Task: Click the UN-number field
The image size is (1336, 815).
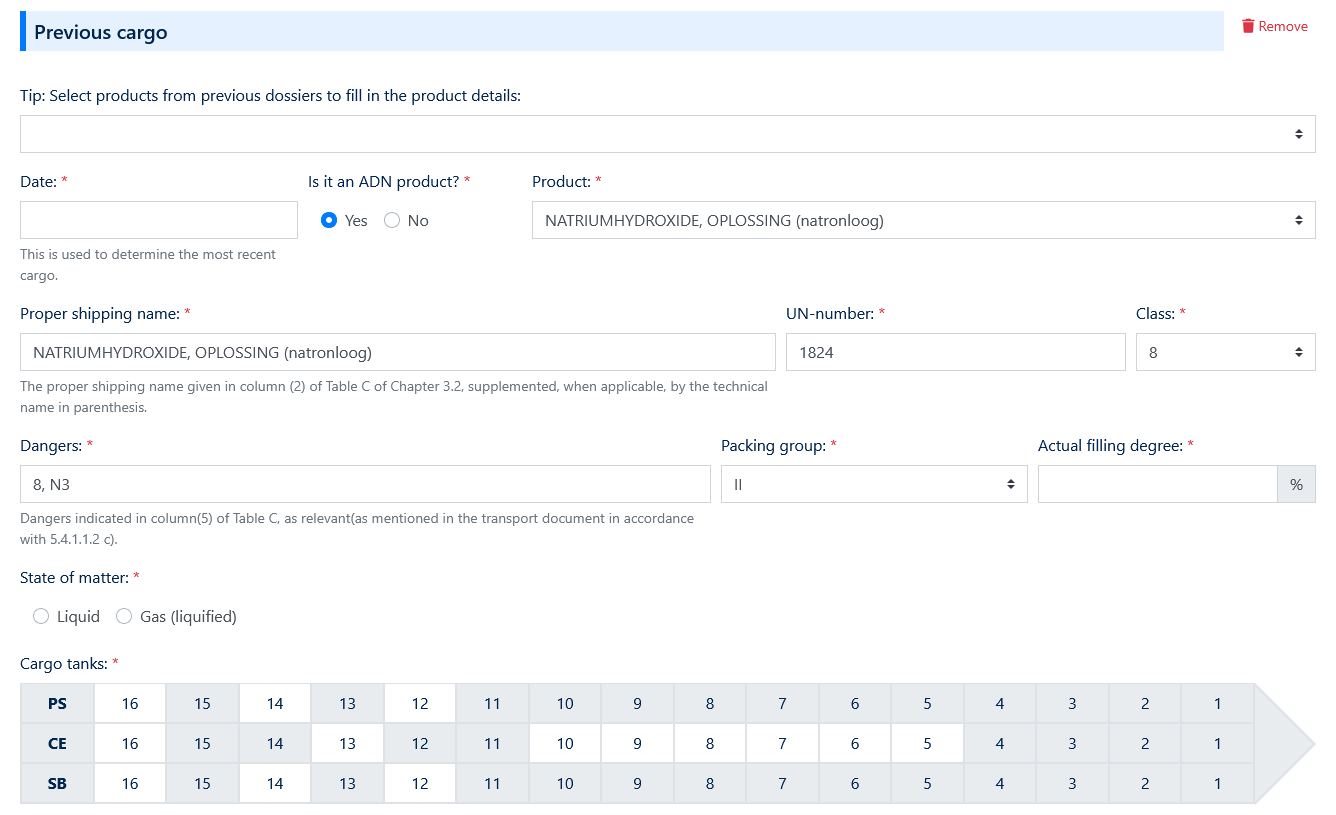Action: point(955,352)
